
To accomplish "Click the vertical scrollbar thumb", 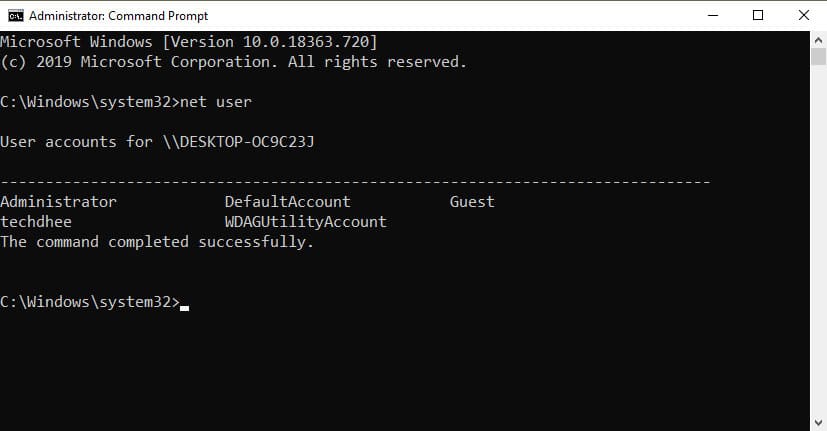I will [x=819, y=56].
